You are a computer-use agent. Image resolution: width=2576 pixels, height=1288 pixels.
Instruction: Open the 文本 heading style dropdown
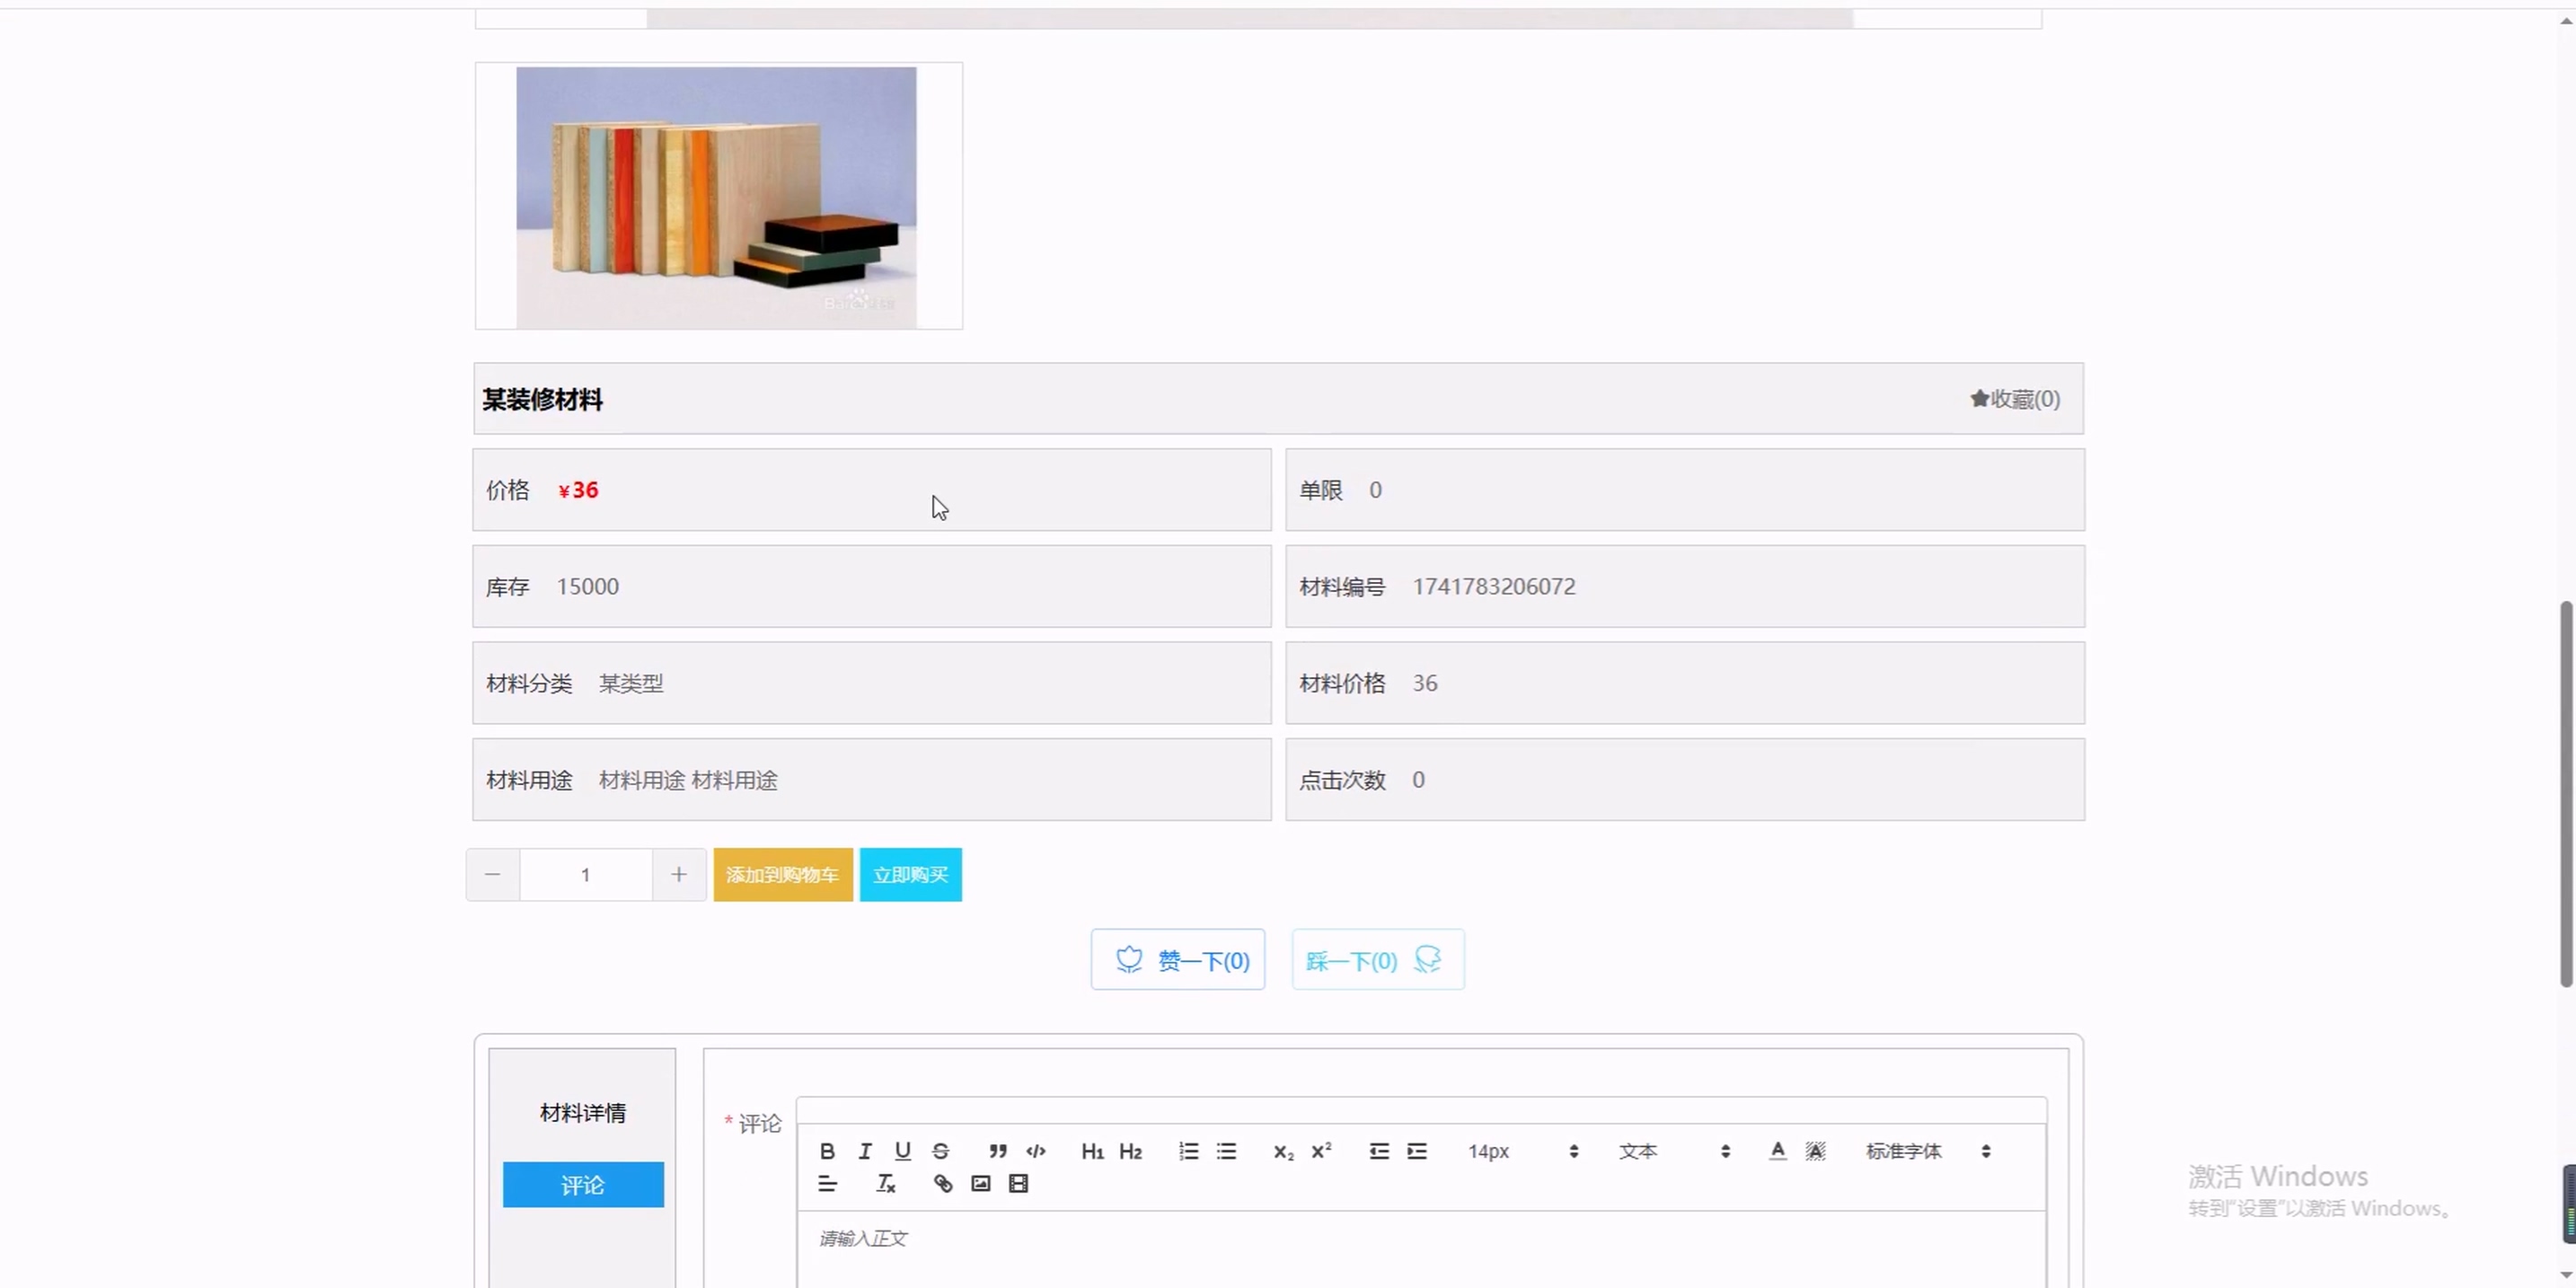click(x=1674, y=1151)
